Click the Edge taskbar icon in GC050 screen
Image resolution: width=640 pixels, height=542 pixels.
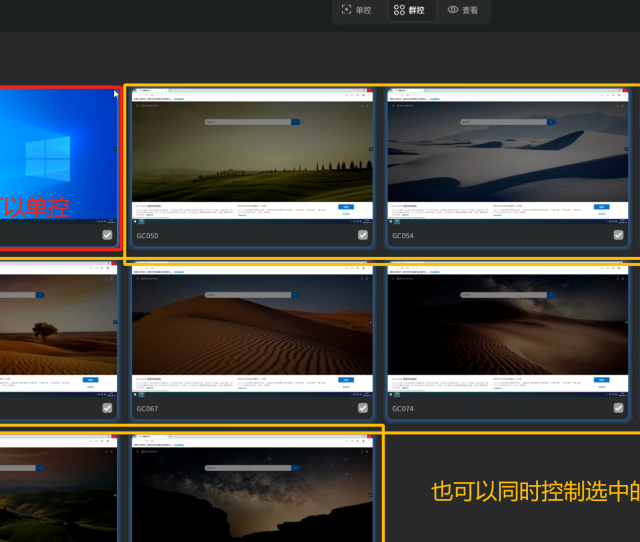142,222
